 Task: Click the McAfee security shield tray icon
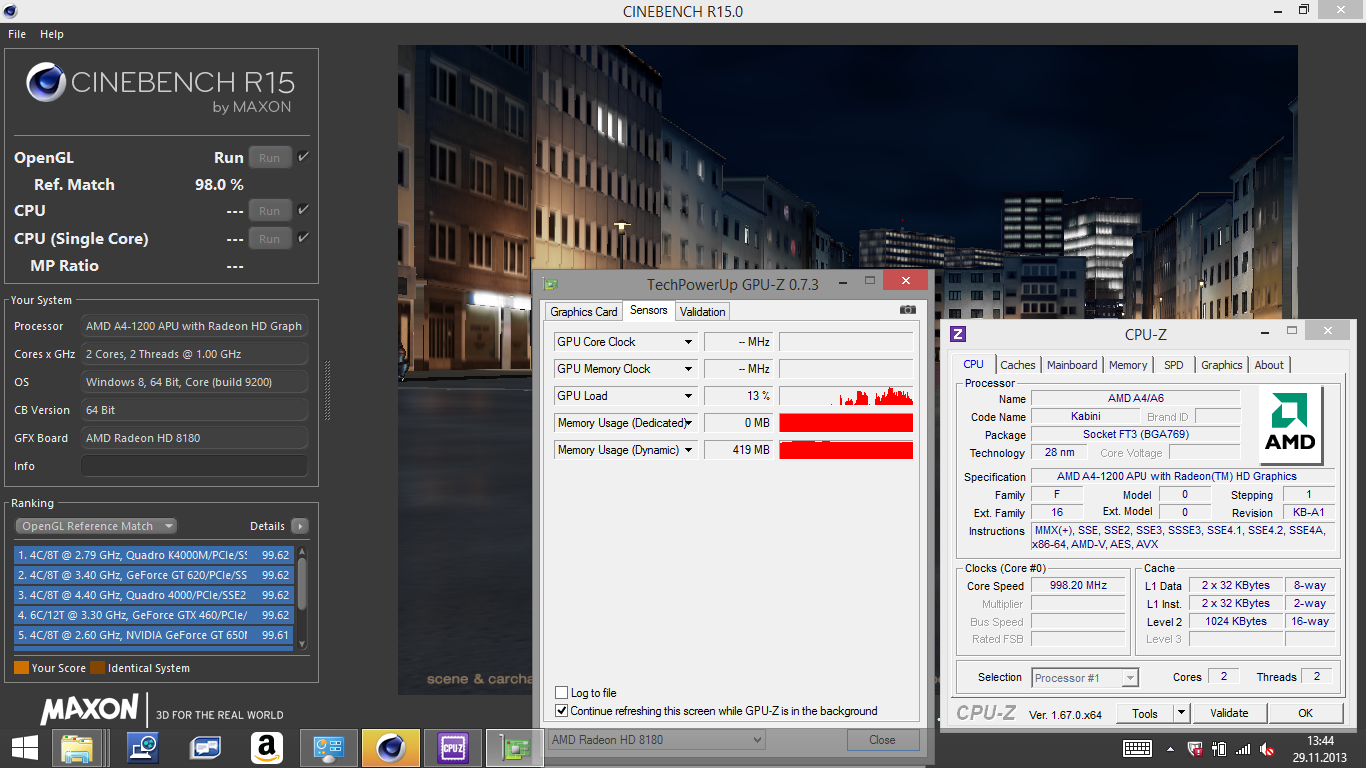coord(1195,748)
